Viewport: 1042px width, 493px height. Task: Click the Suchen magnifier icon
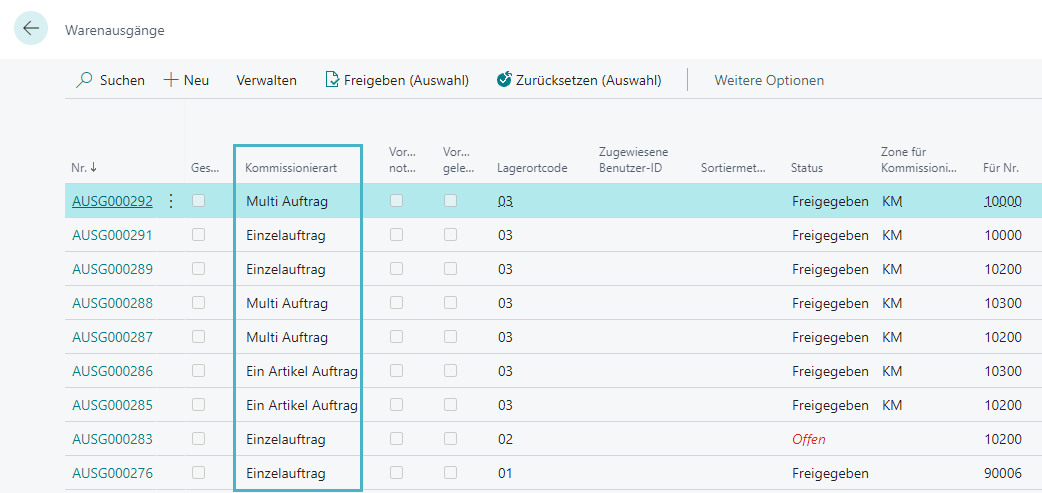pyautogui.click(x=85, y=80)
